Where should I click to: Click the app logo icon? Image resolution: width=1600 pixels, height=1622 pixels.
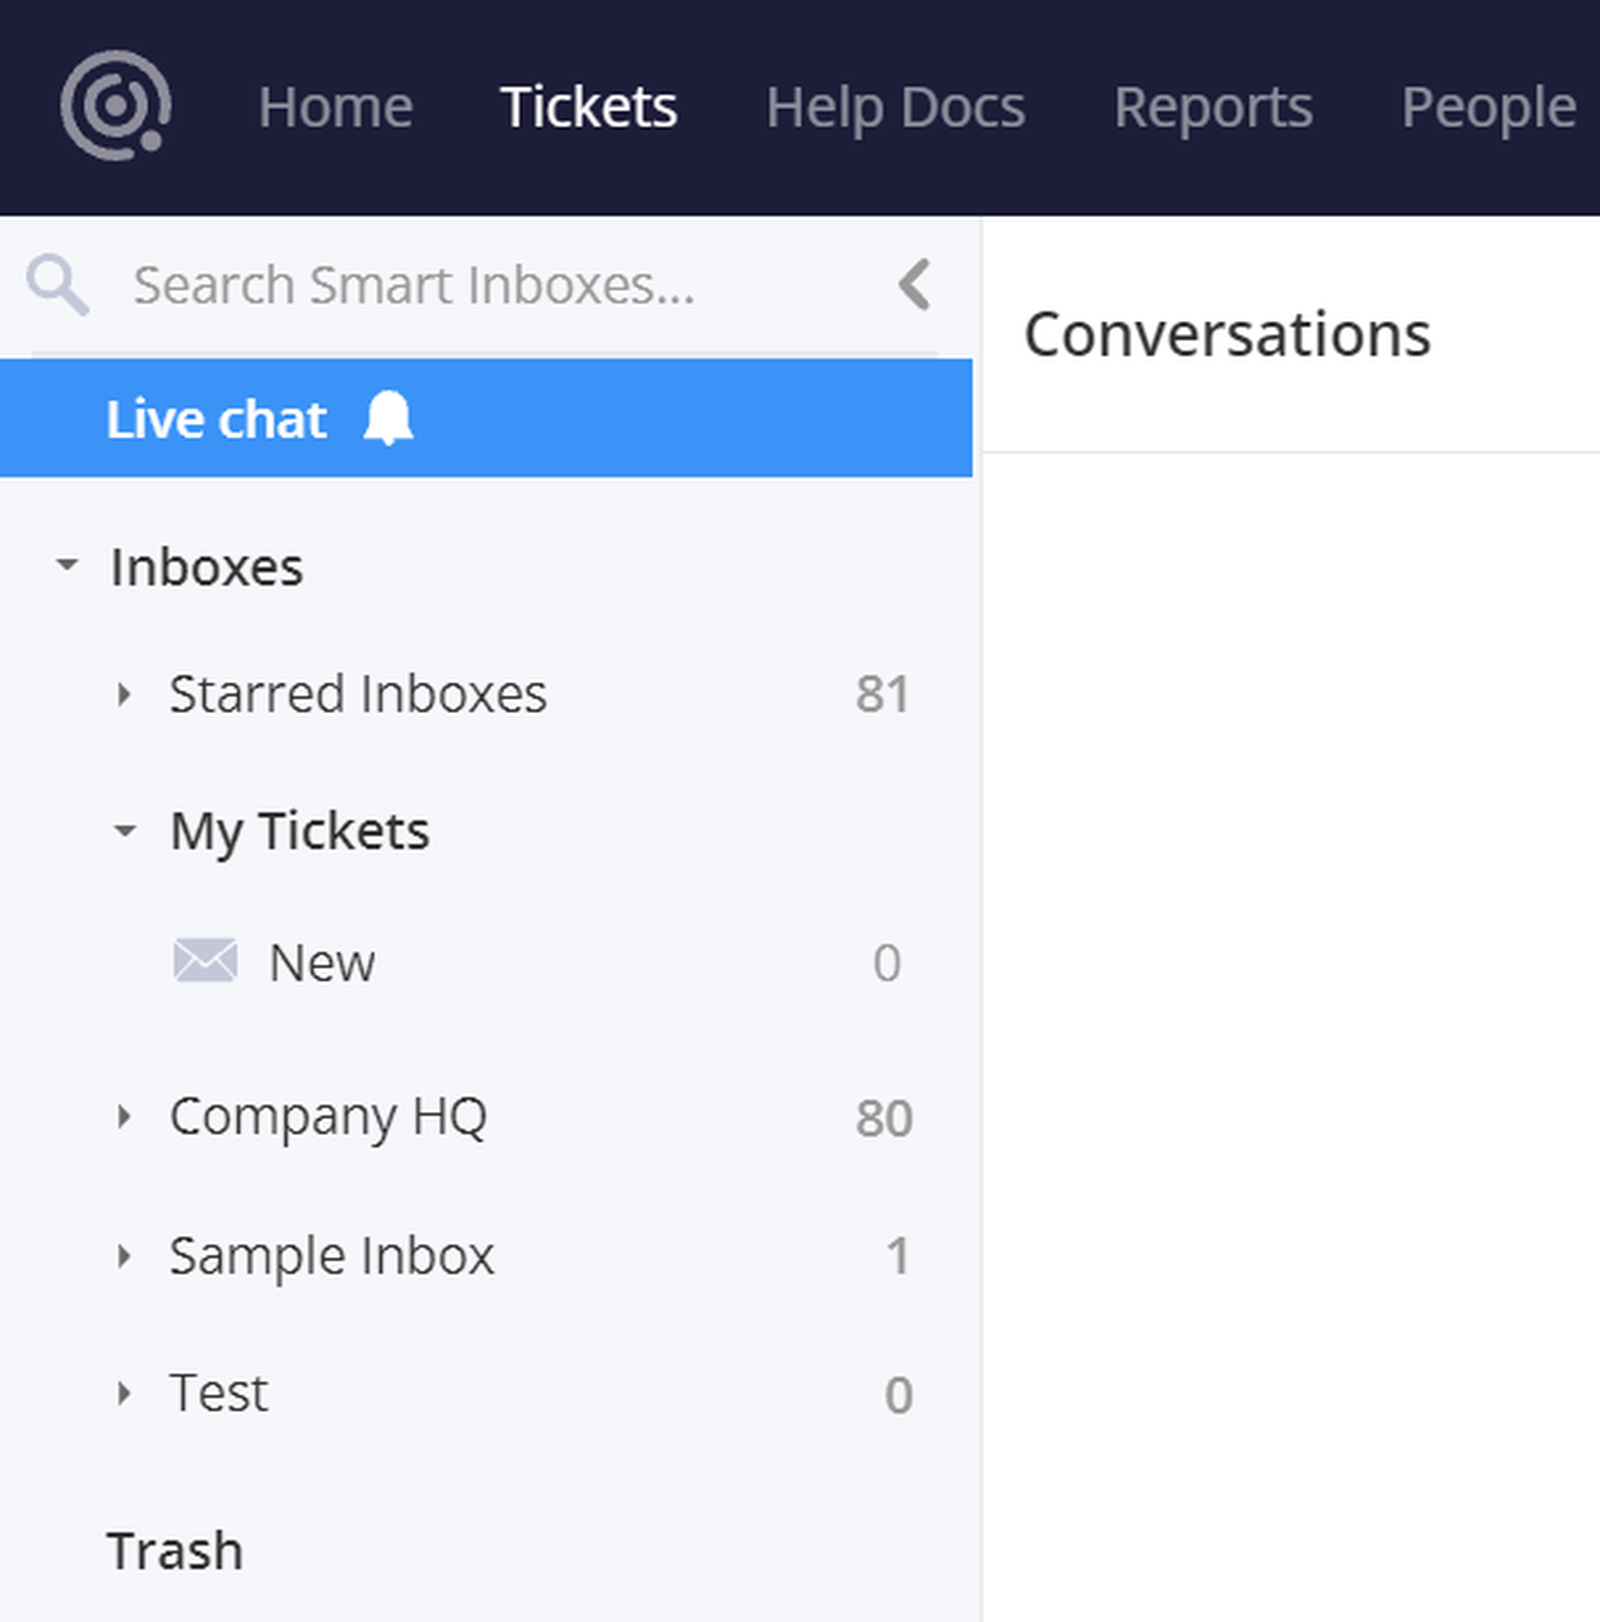(x=115, y=105)
